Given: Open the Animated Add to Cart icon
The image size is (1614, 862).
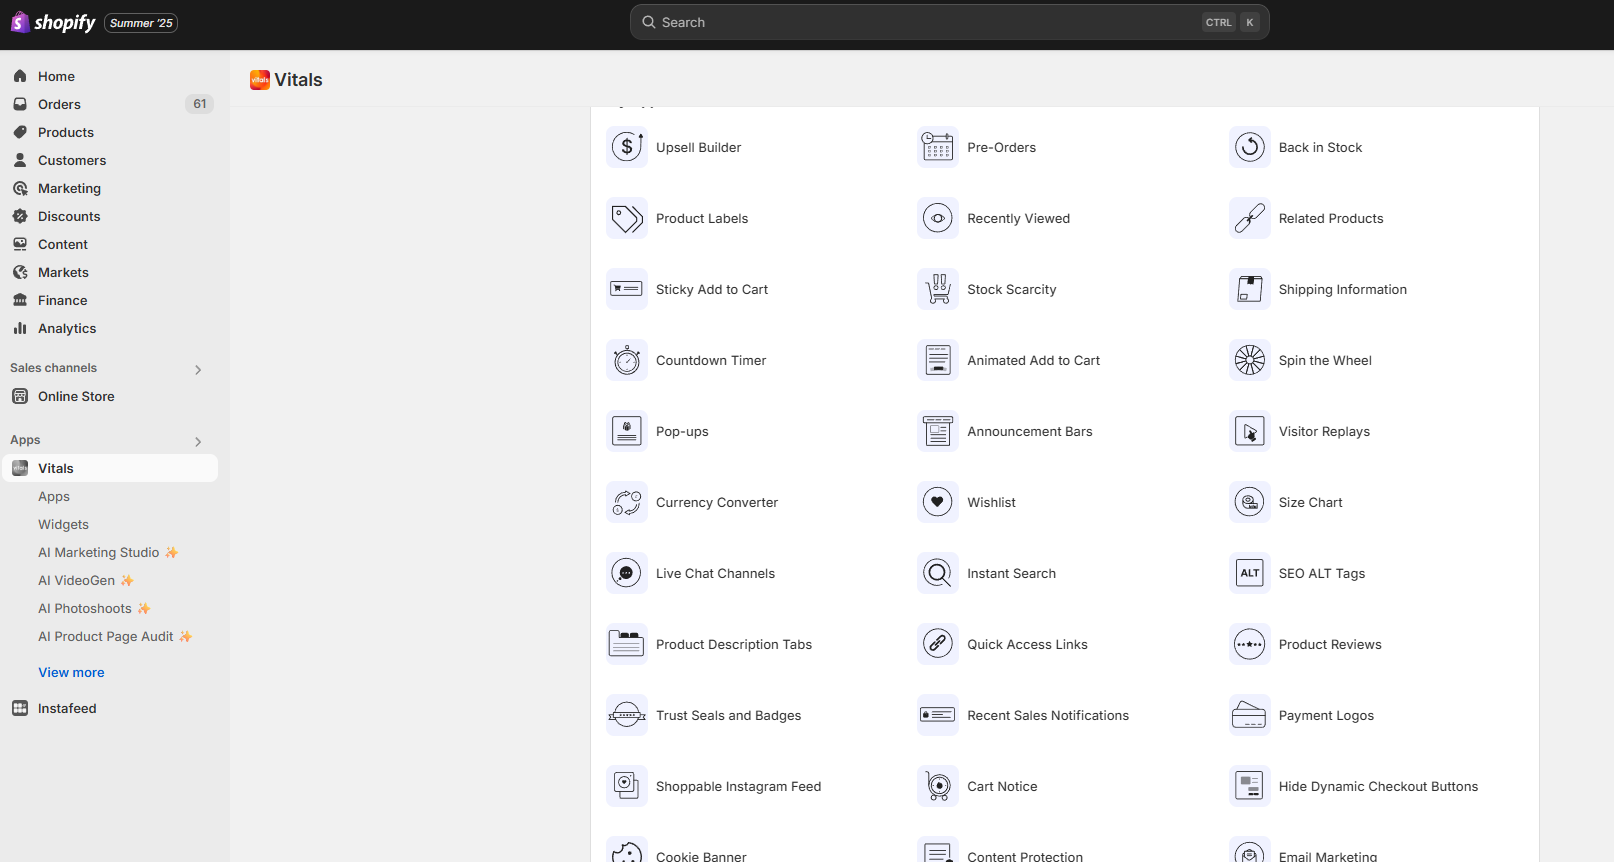Looking at the screenshot, I should click(x=938, y=360).
